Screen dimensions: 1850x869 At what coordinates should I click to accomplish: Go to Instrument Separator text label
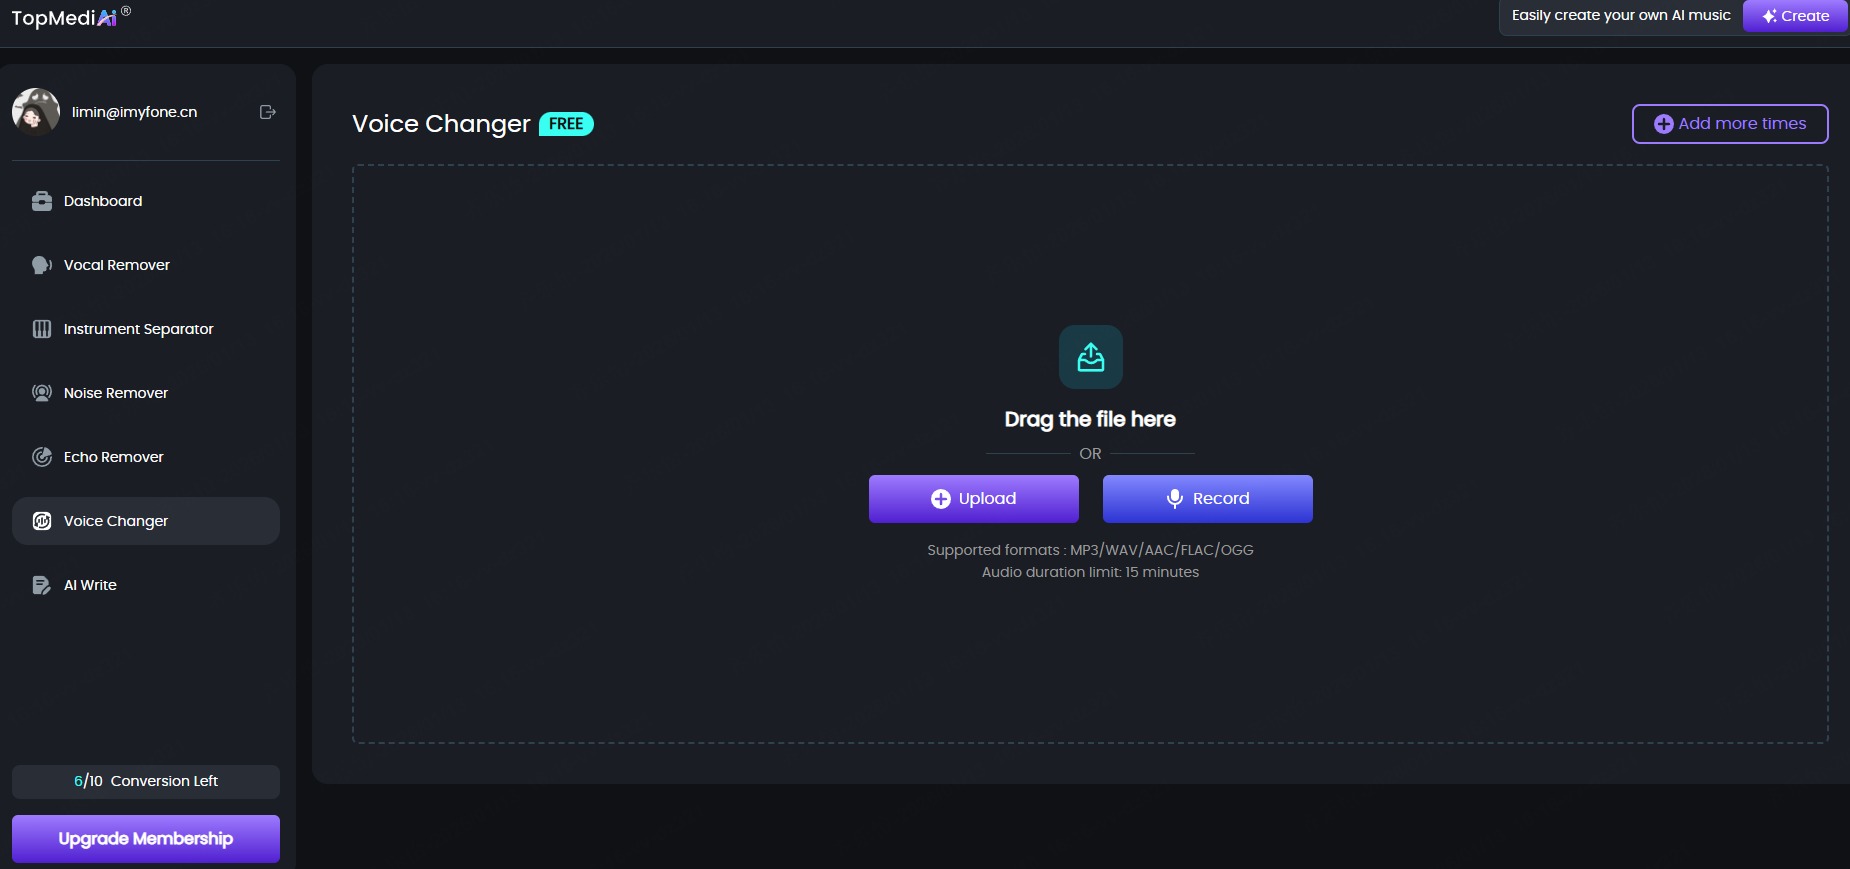(139, 329)
